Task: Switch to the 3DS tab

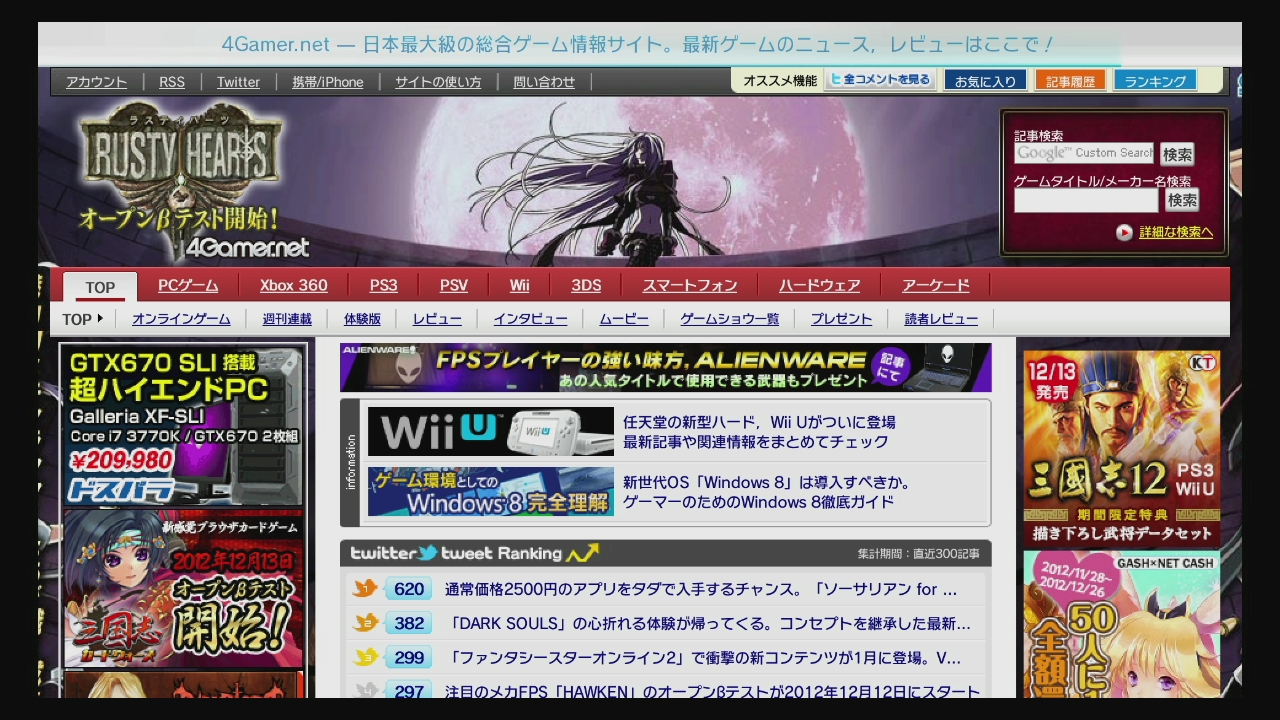Action: click(586, 285)
